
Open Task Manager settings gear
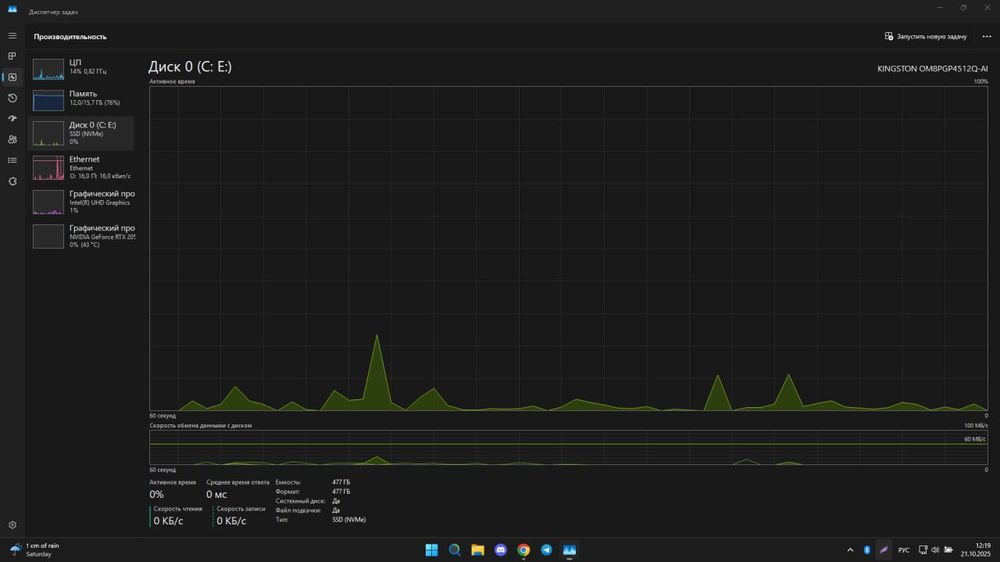click(x=12, y=525)
